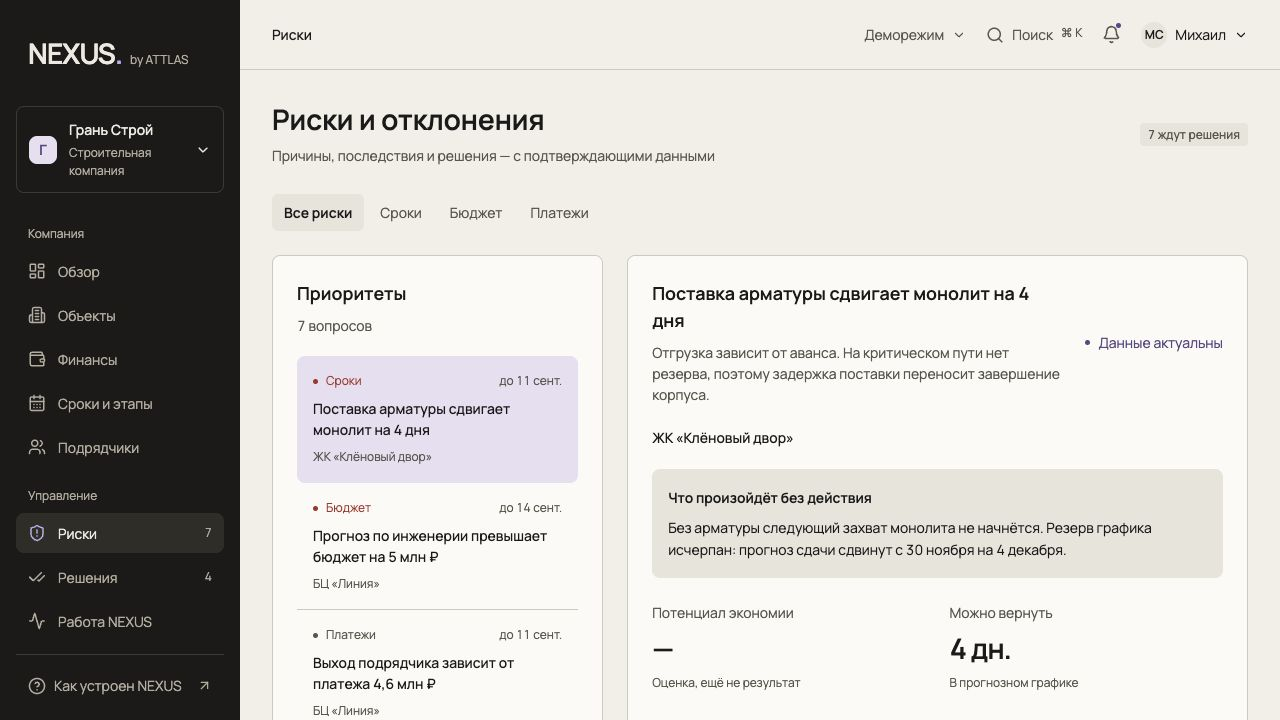Click the Финансы wallet icon
1280x720 pixels.
point(37,359)
